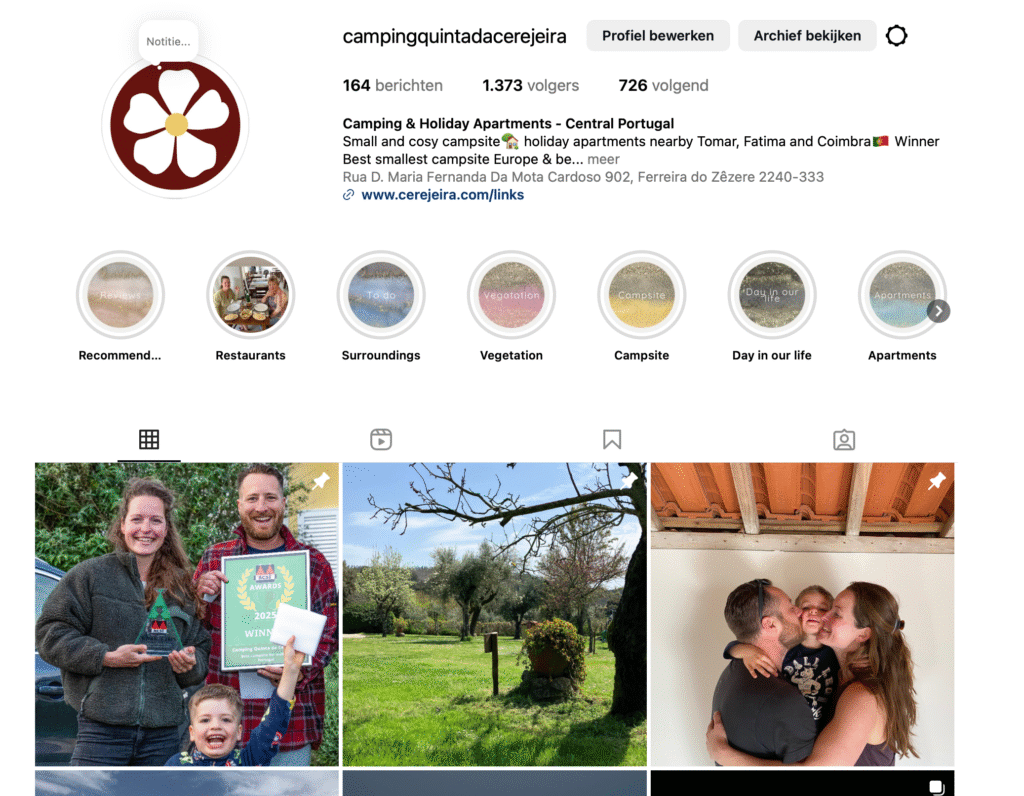
Task: Open the Restaurants story highlight
Action: 251,295
